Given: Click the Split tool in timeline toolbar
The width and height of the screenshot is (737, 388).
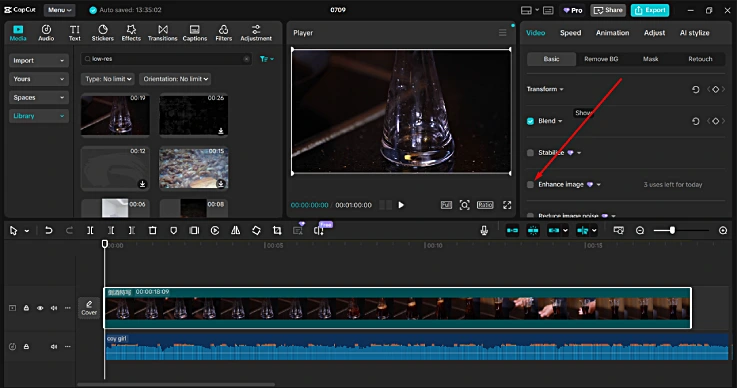Looking at the screenshot, I should 90,230.
